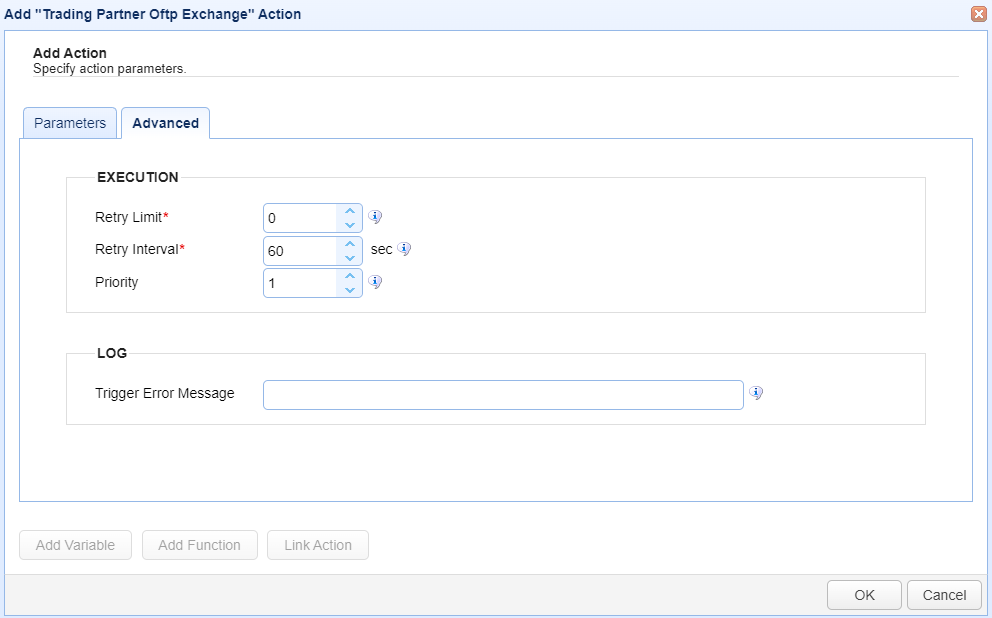This screenshot has height=618, width=992.
Task: Focus the Trigger Error Message text field
Action: (502, 395)
